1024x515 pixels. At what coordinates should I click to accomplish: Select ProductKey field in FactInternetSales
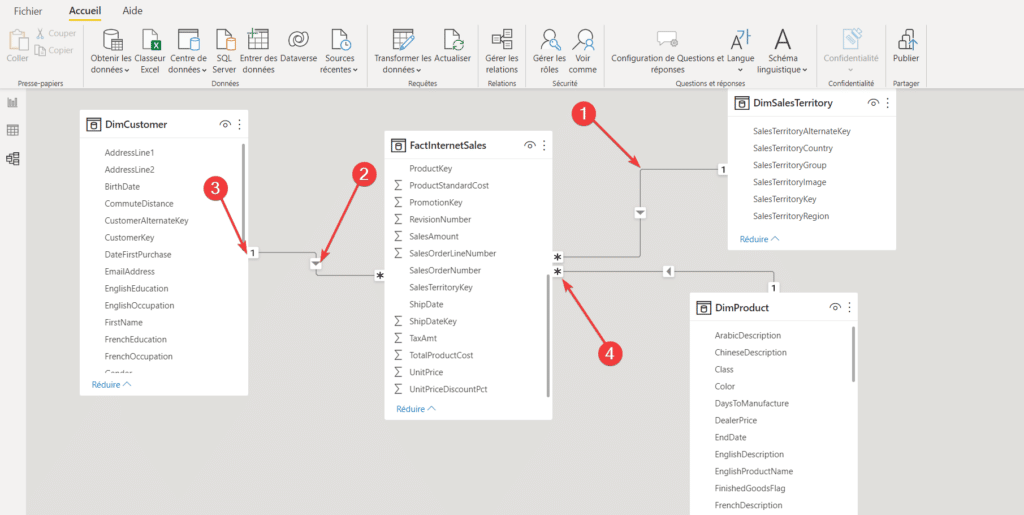430,168
